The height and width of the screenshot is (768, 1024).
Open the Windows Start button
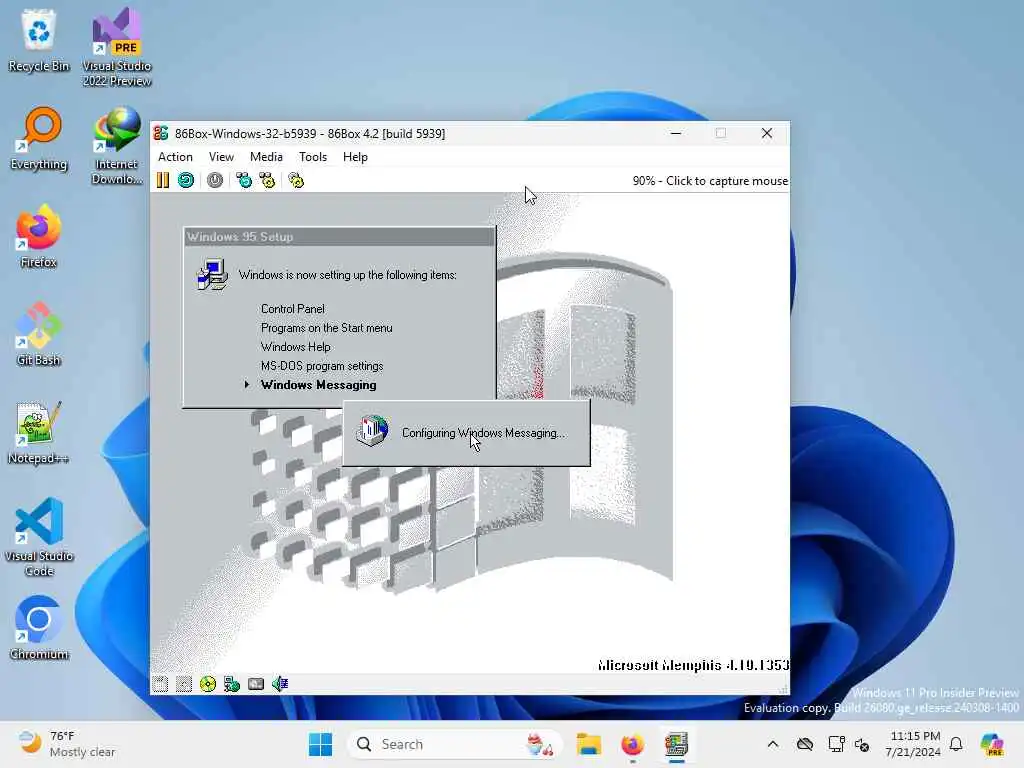(320, 744)
